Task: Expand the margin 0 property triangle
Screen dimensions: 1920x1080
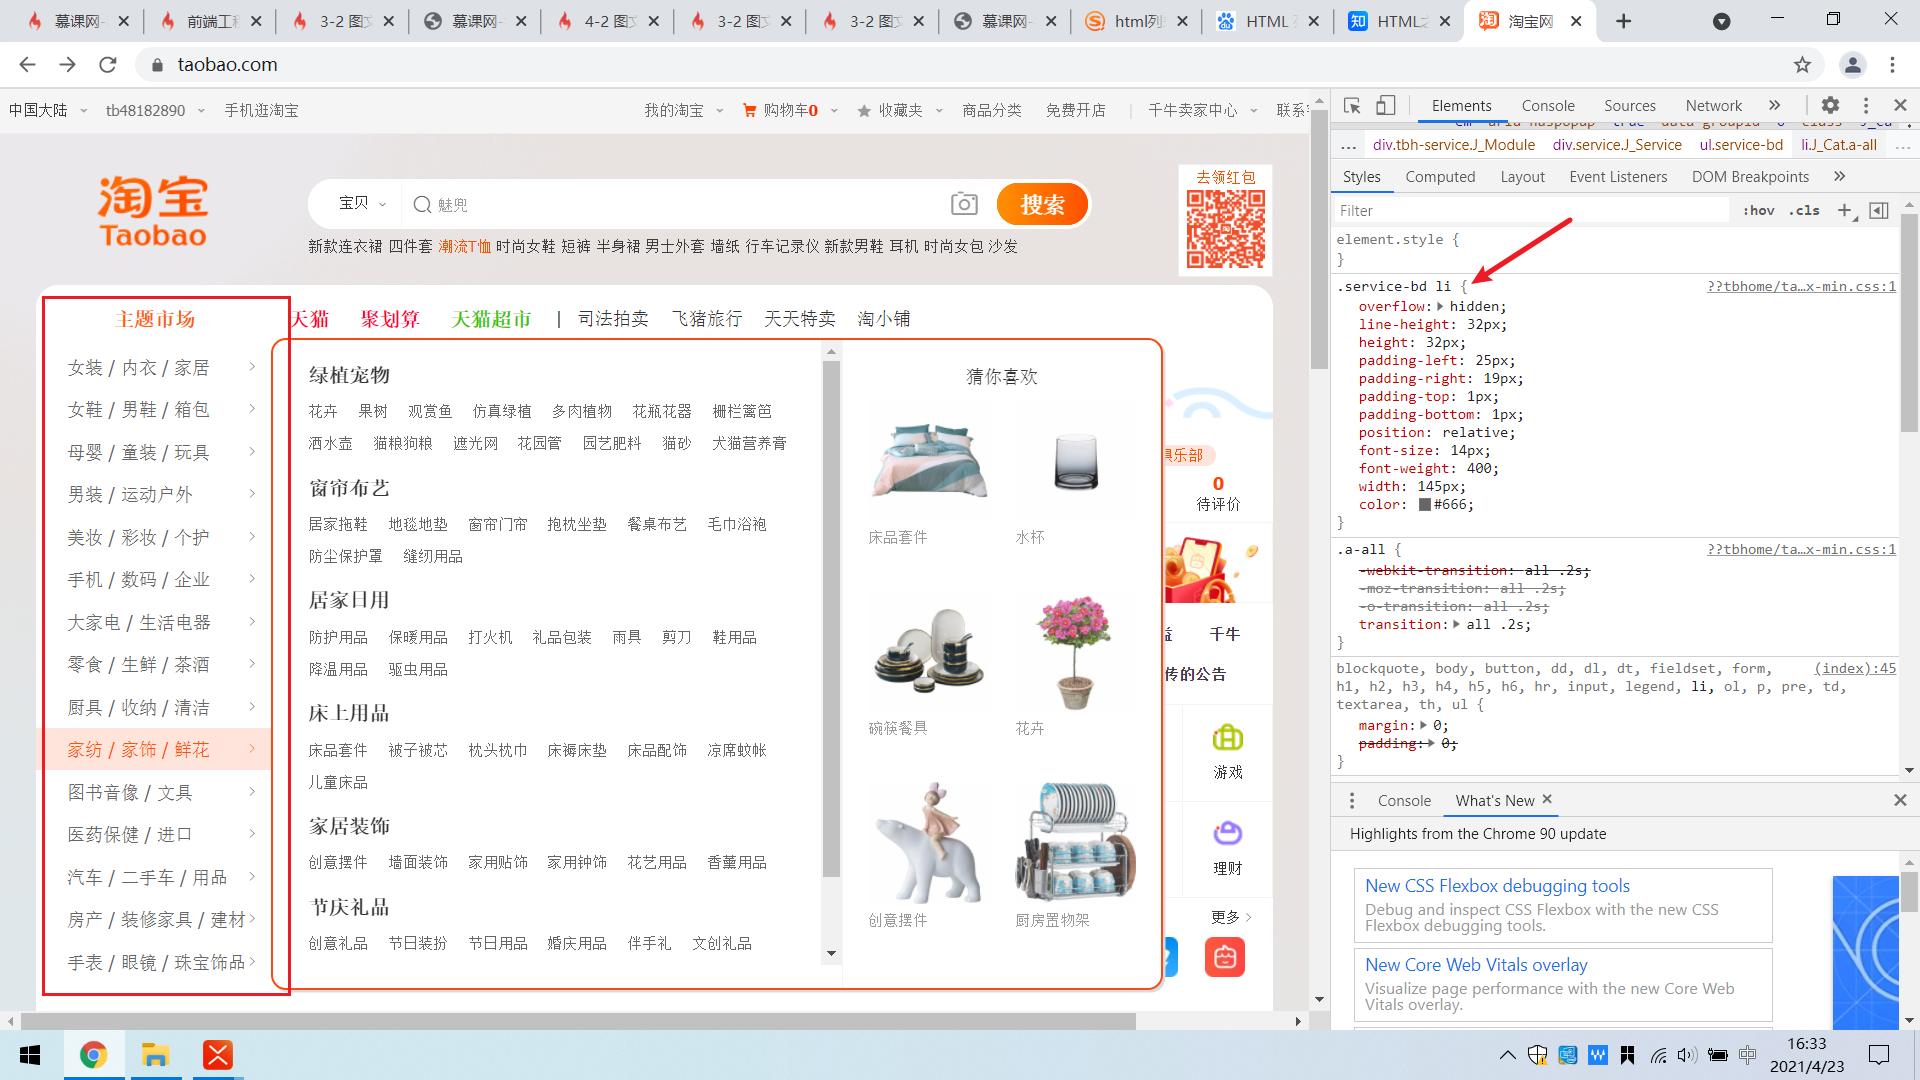Action: point(1424,726)
